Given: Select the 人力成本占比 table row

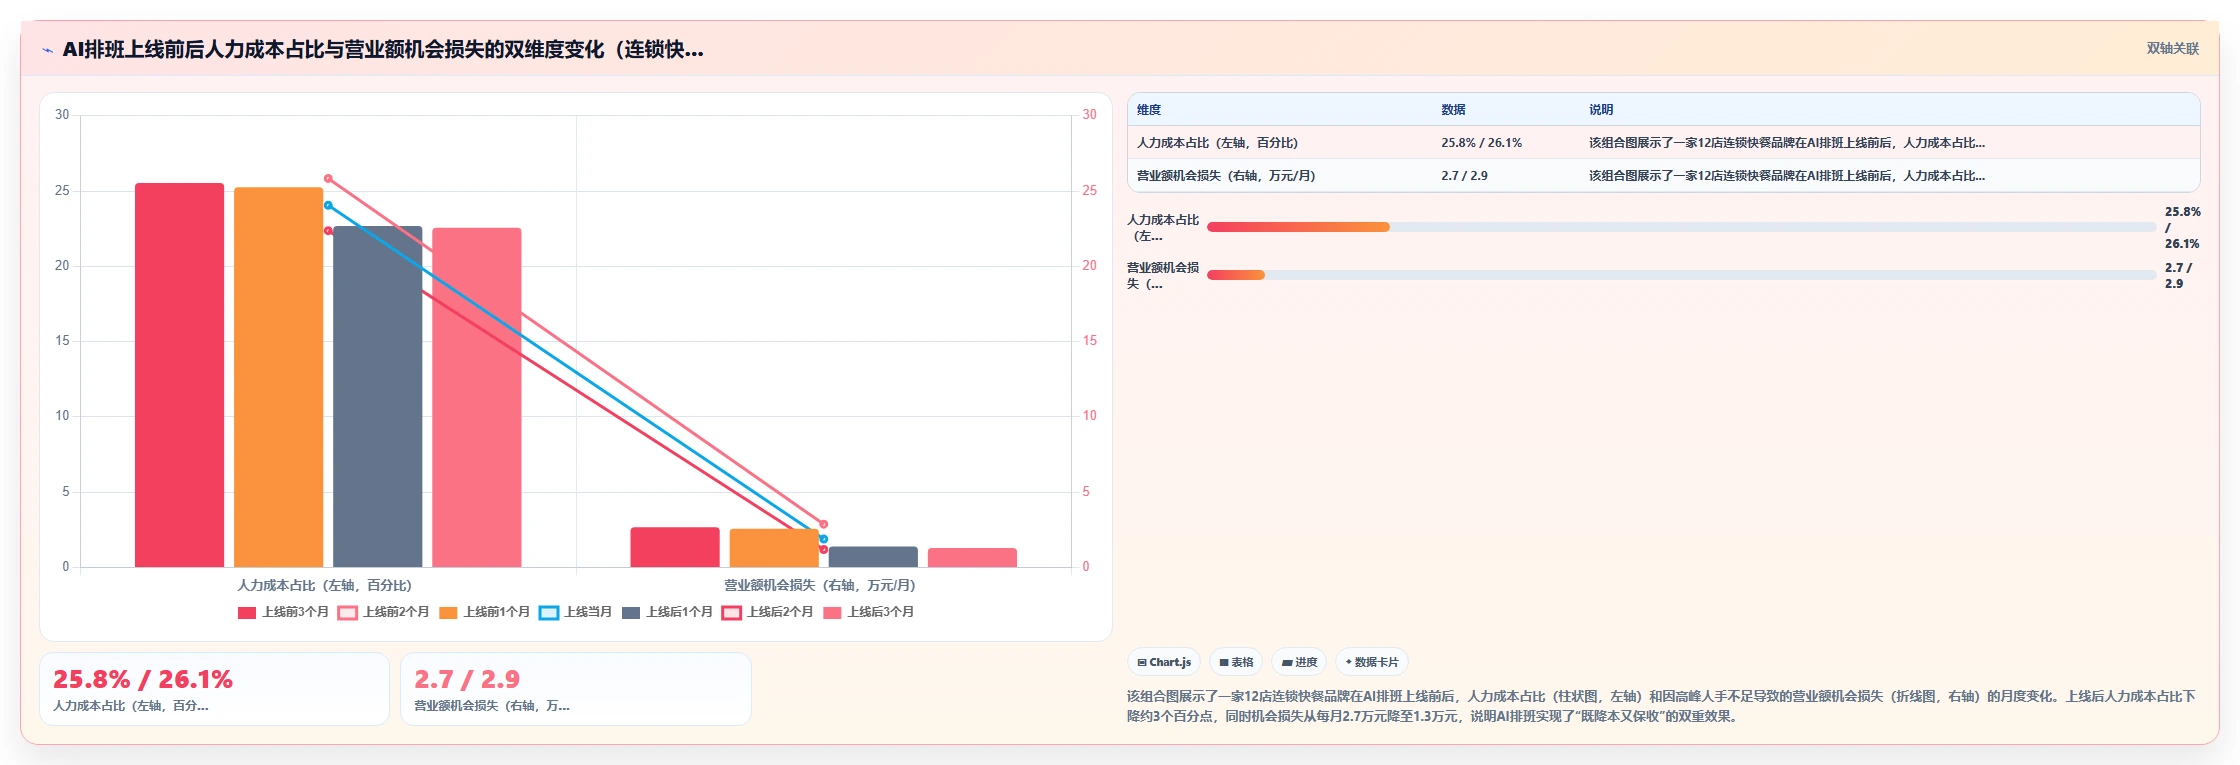Looking at the screenshot, I should (x=1663, y=143).
